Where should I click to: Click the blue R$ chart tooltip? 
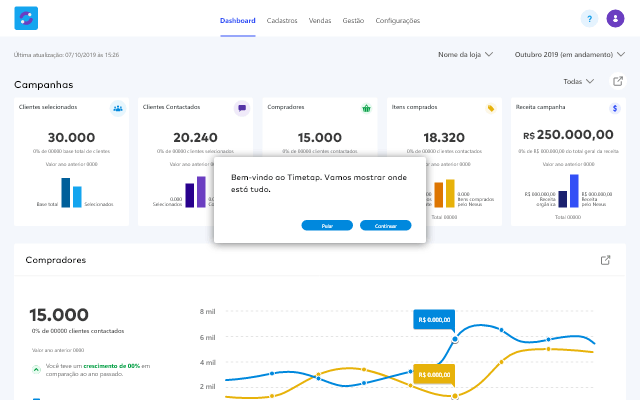[x=434, y=319]
